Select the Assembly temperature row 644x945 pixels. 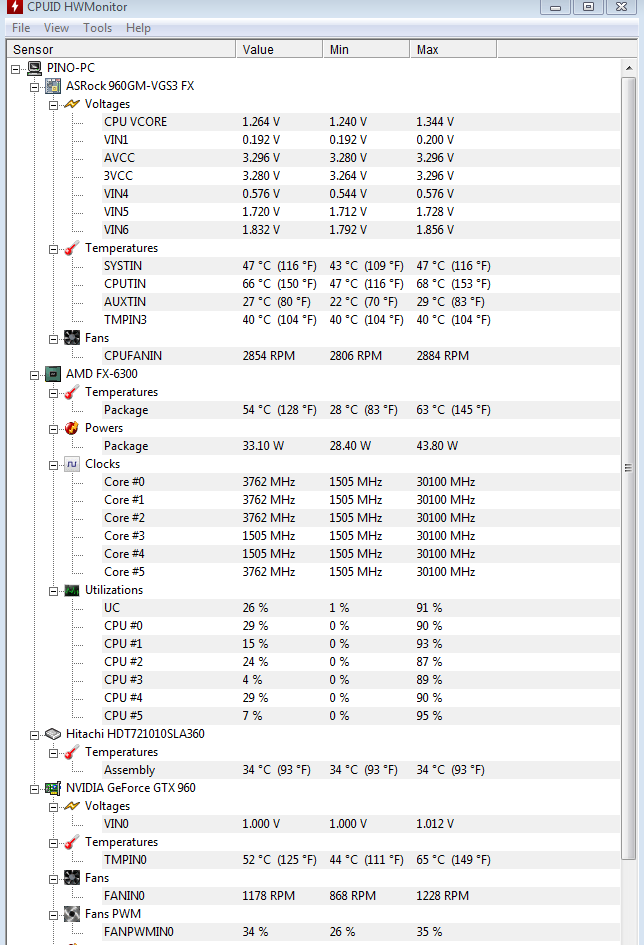coord(361,770)
